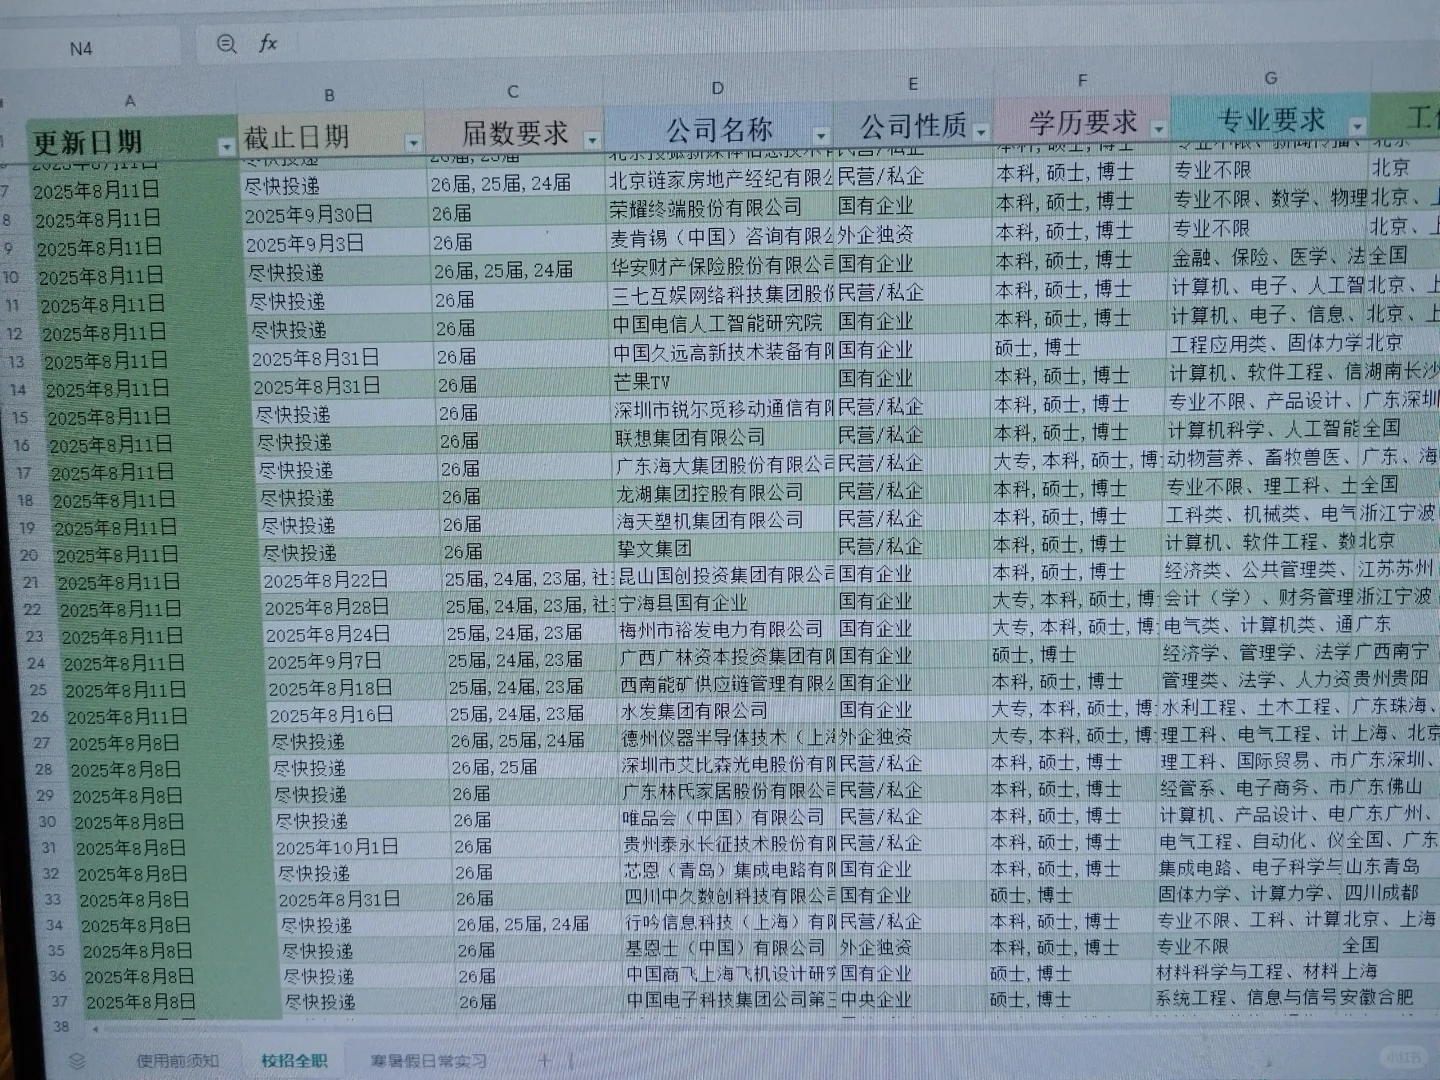Open the 截止日期 column filter dropdown

coord(412,143)
